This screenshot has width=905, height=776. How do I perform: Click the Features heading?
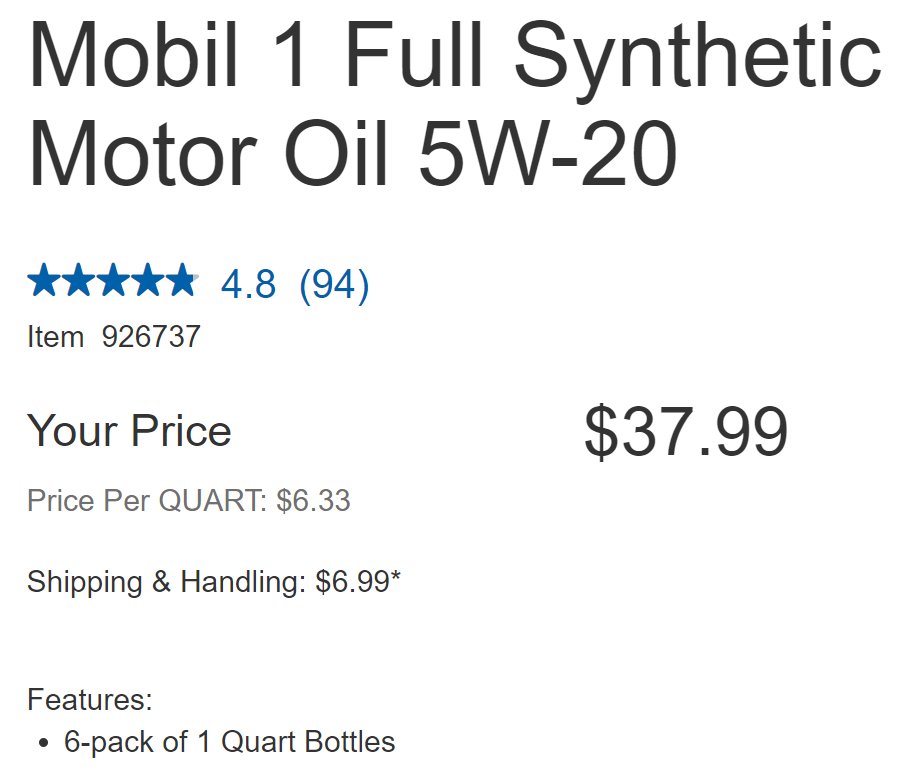point(90,700)
